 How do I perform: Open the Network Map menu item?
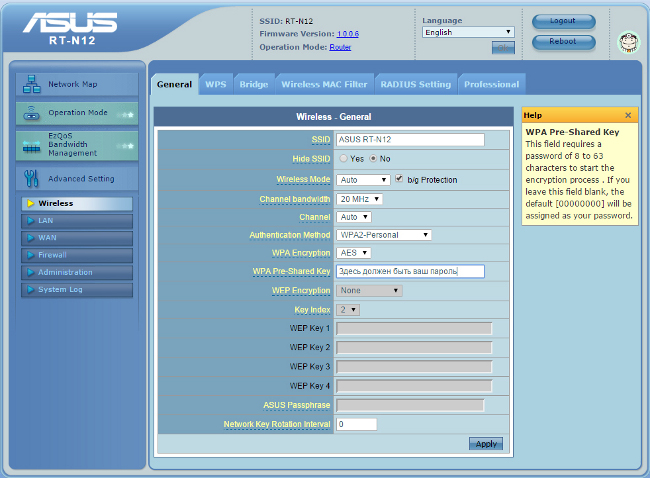click(77, 84)
